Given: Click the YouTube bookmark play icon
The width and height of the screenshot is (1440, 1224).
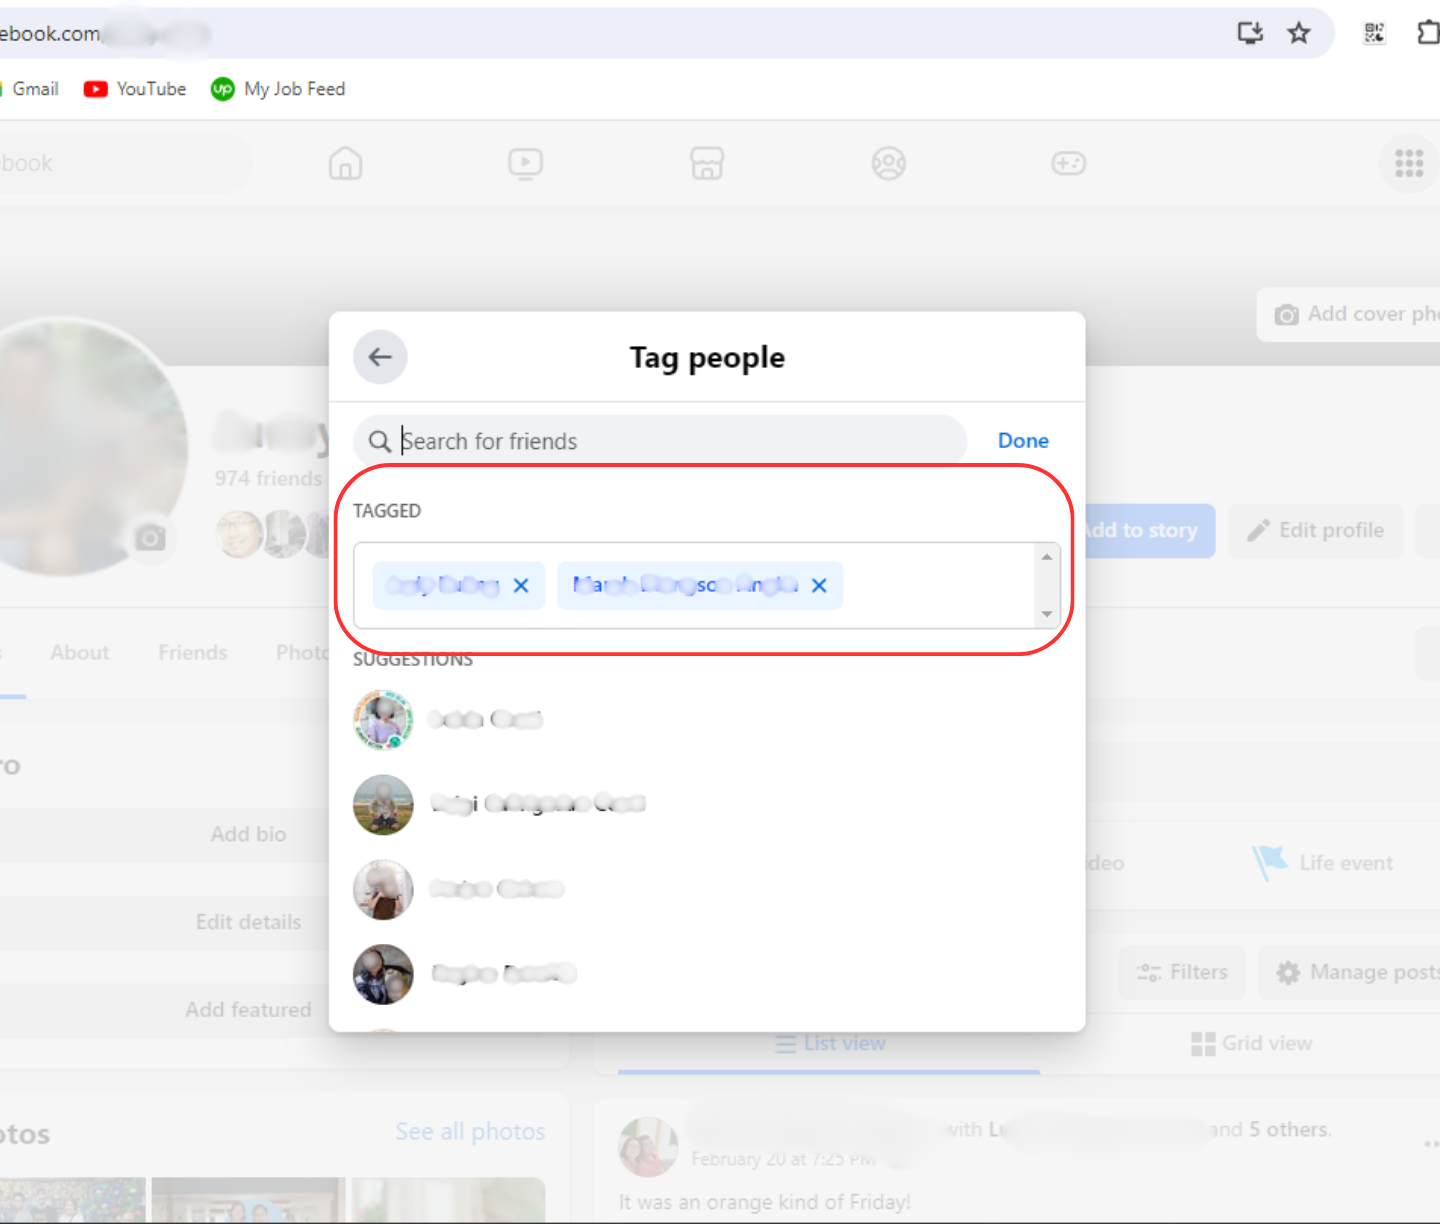Looking at the screenshot, I should tap(95, 89).
